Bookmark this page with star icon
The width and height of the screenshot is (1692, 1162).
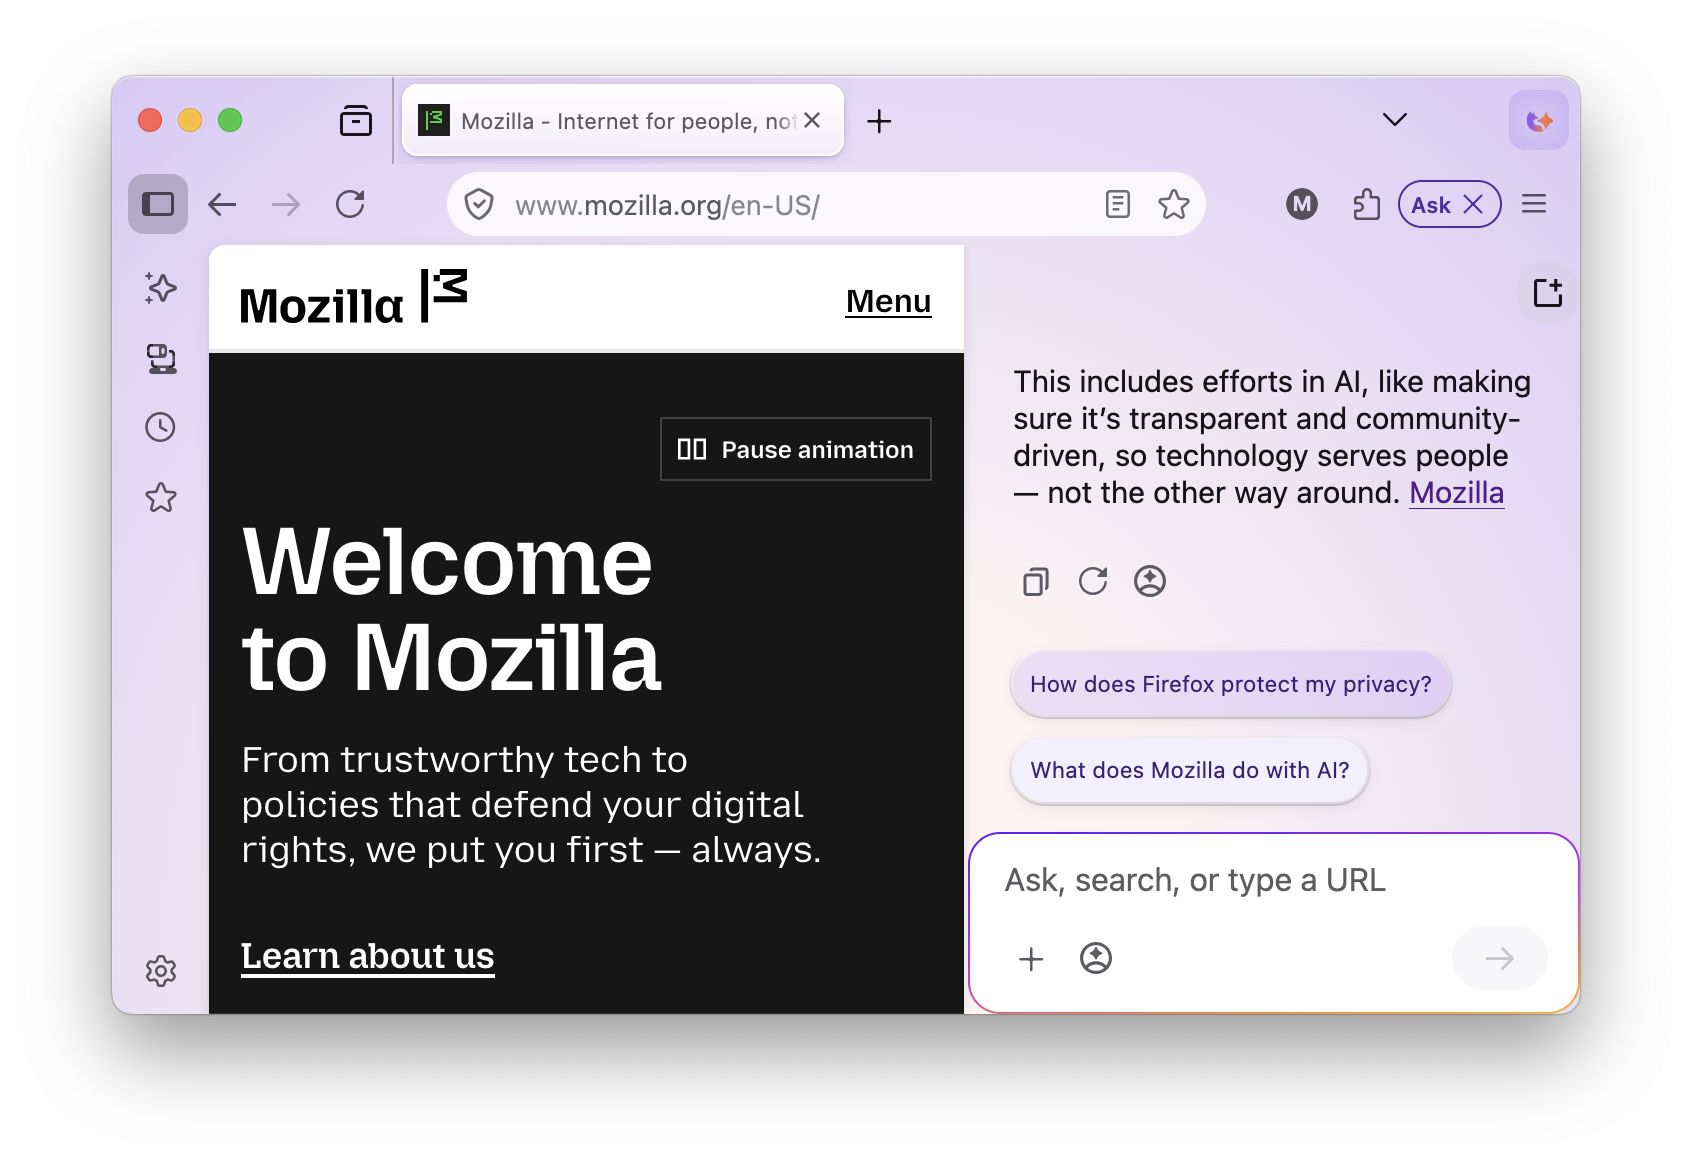coord(1173,205)
